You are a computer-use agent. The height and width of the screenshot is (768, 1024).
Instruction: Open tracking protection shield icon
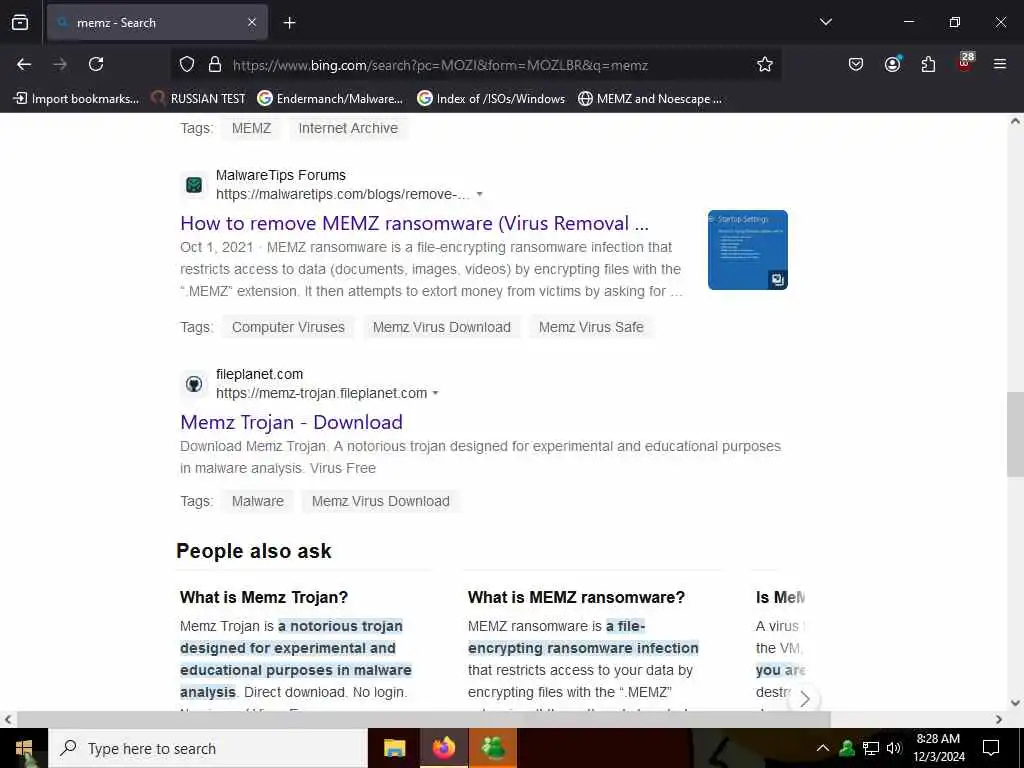pos(187,65)
